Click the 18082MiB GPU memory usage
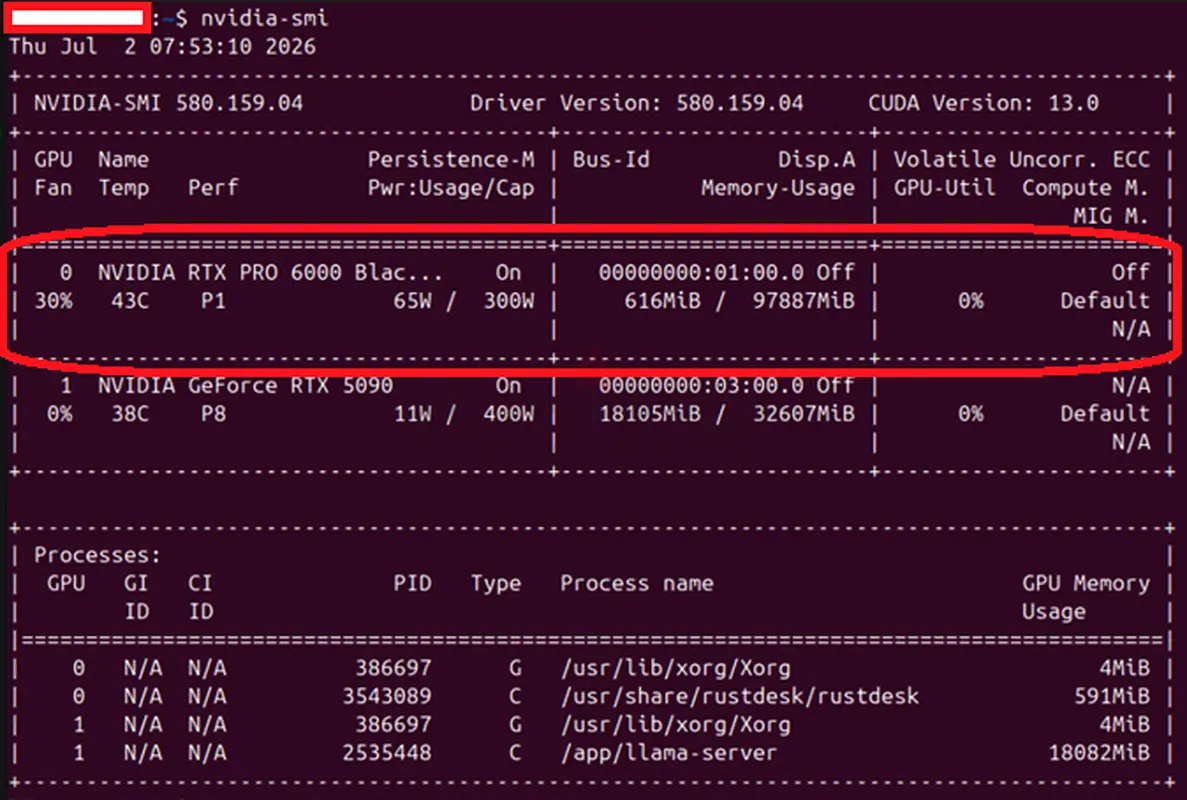This screenshot has height=800, width=1187. (x=1099, y=754)
